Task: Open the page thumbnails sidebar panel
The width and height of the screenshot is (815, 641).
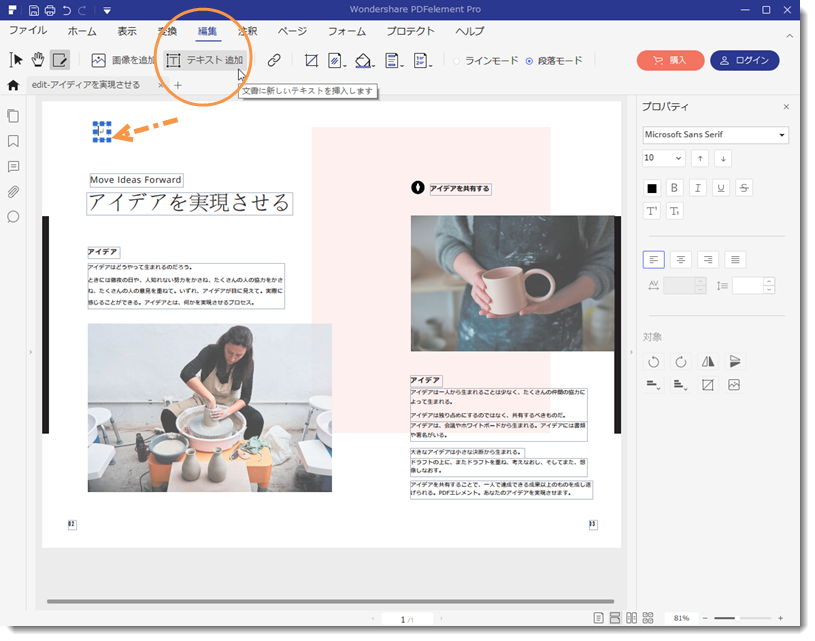Action: (x=14, y=116)
